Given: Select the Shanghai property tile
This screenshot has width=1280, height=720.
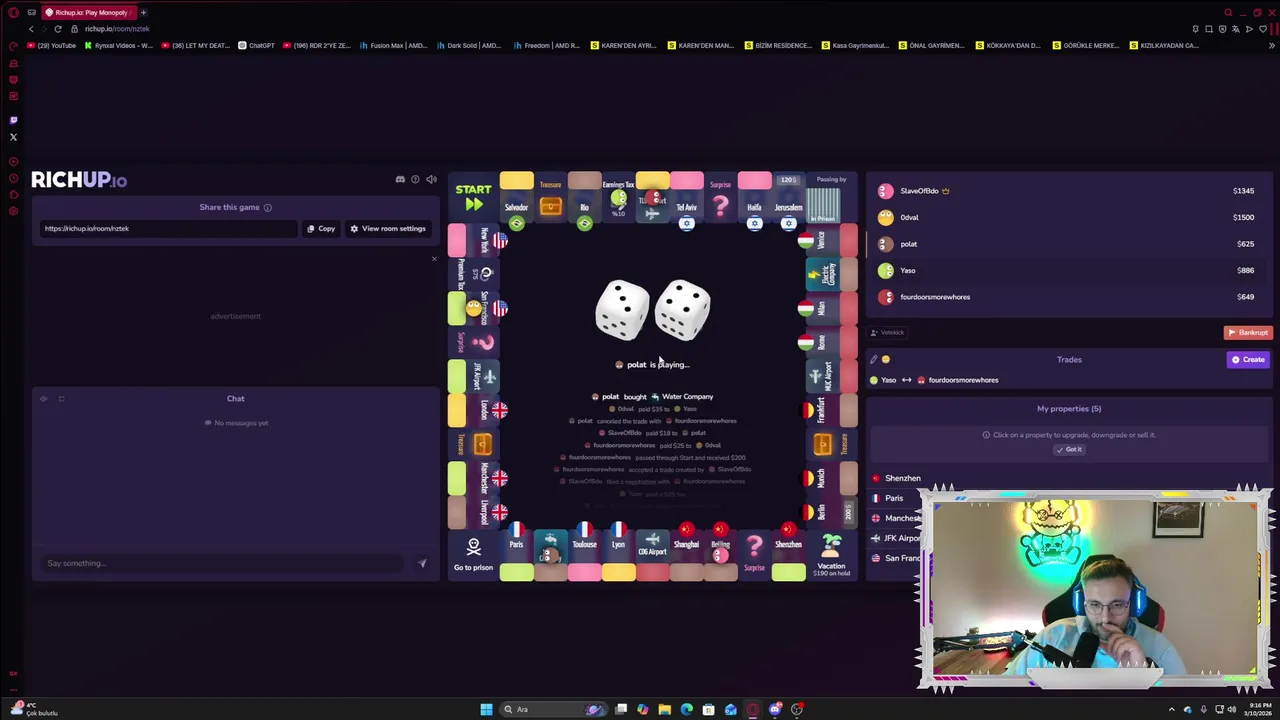Looking at the screenshot, I should pyautogui.click(x=686, y=554).
